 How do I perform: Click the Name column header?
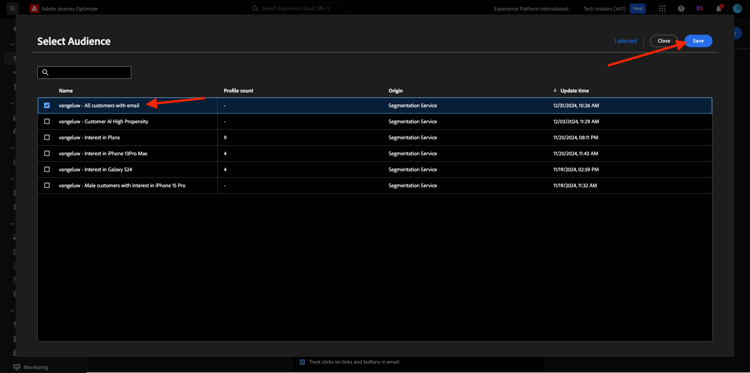pyautogui.click(x=66, y=90)
